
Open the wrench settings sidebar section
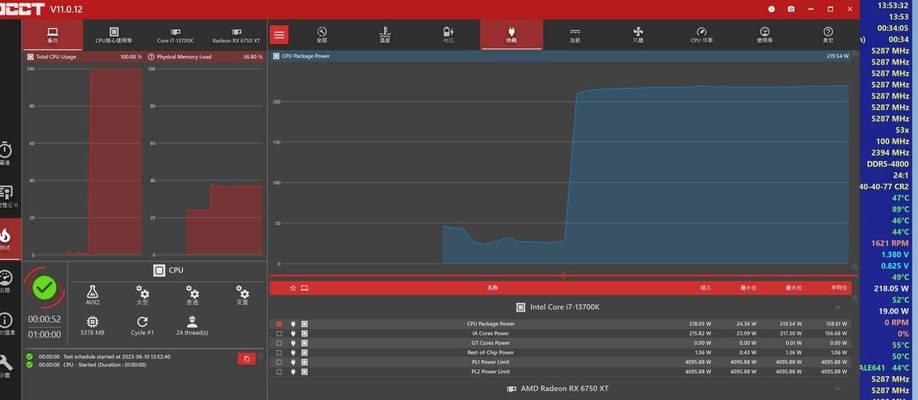(x=5, y=365)
